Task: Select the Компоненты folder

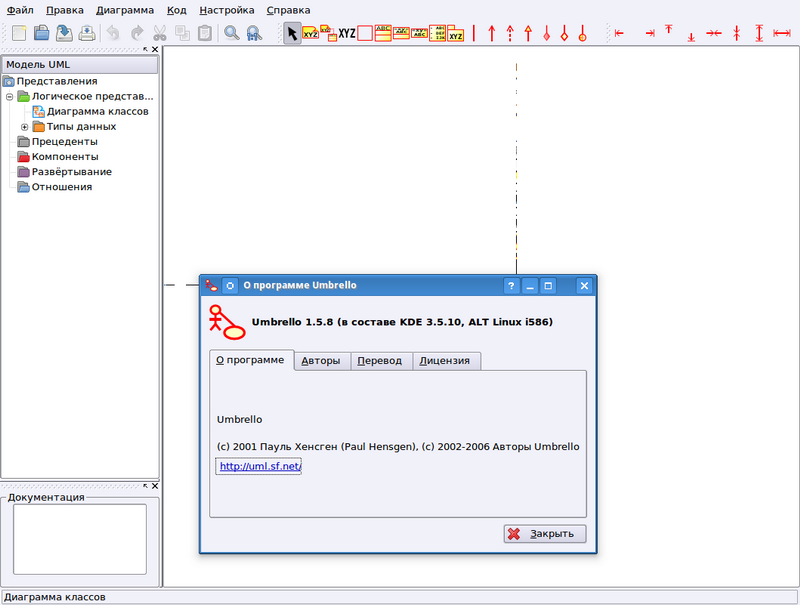Action: coord(58,157)
